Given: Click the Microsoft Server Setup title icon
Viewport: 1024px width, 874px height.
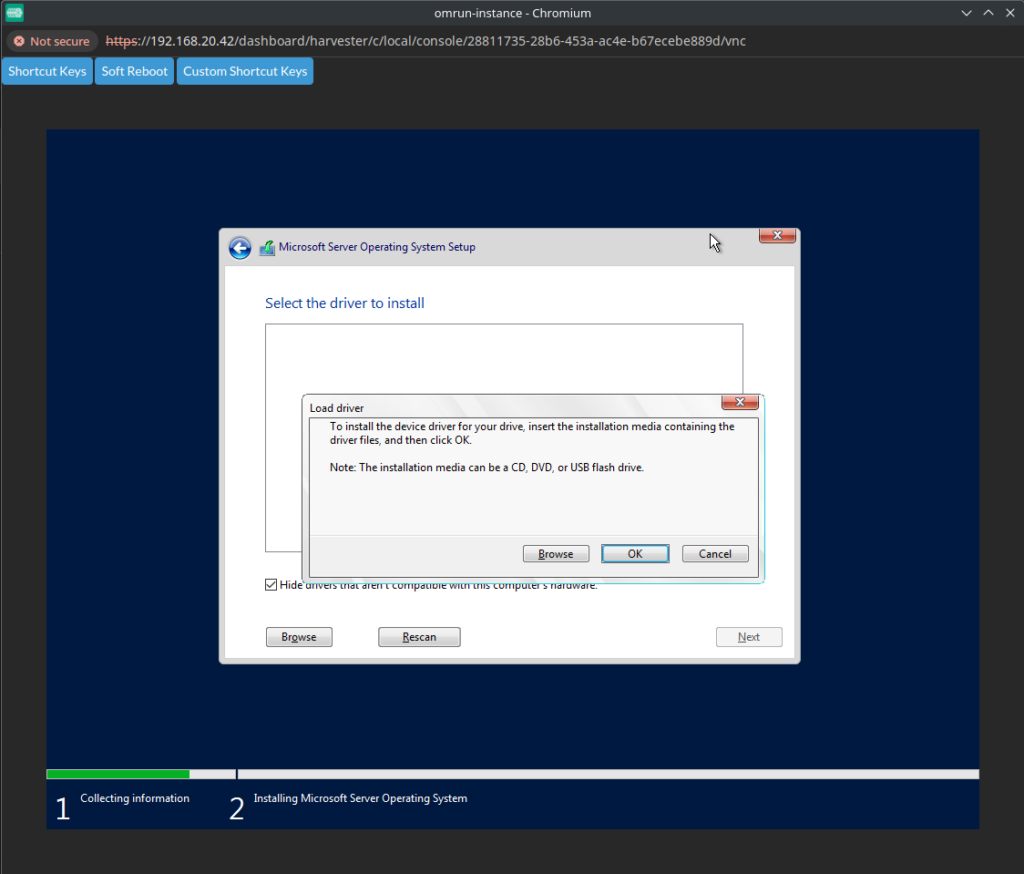Looking at the screenshot, I should [x=267, y=248].
